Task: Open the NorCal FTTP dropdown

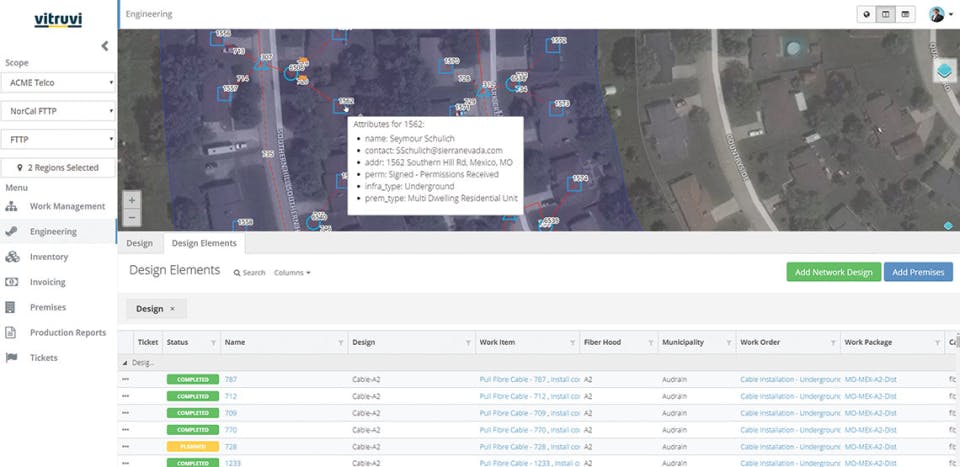Action: click(59, 111)
